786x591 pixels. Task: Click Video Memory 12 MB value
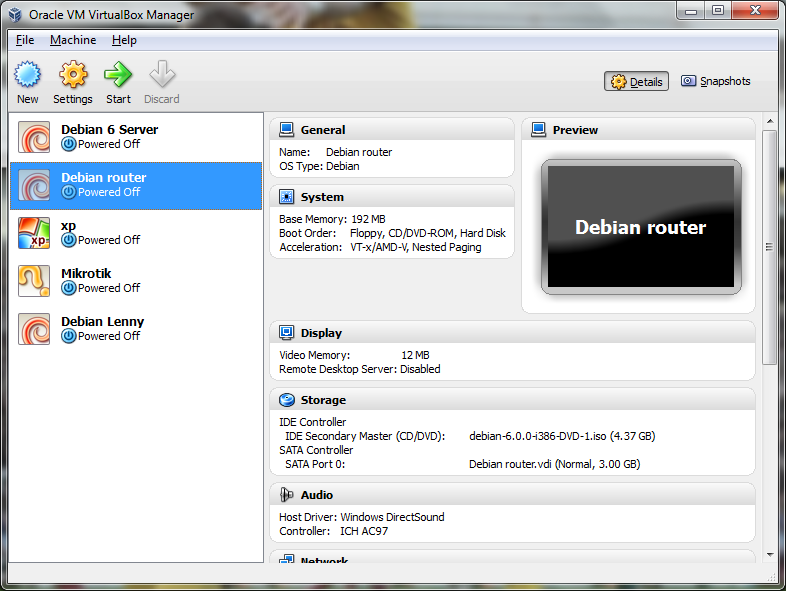(x=415, y=355)
